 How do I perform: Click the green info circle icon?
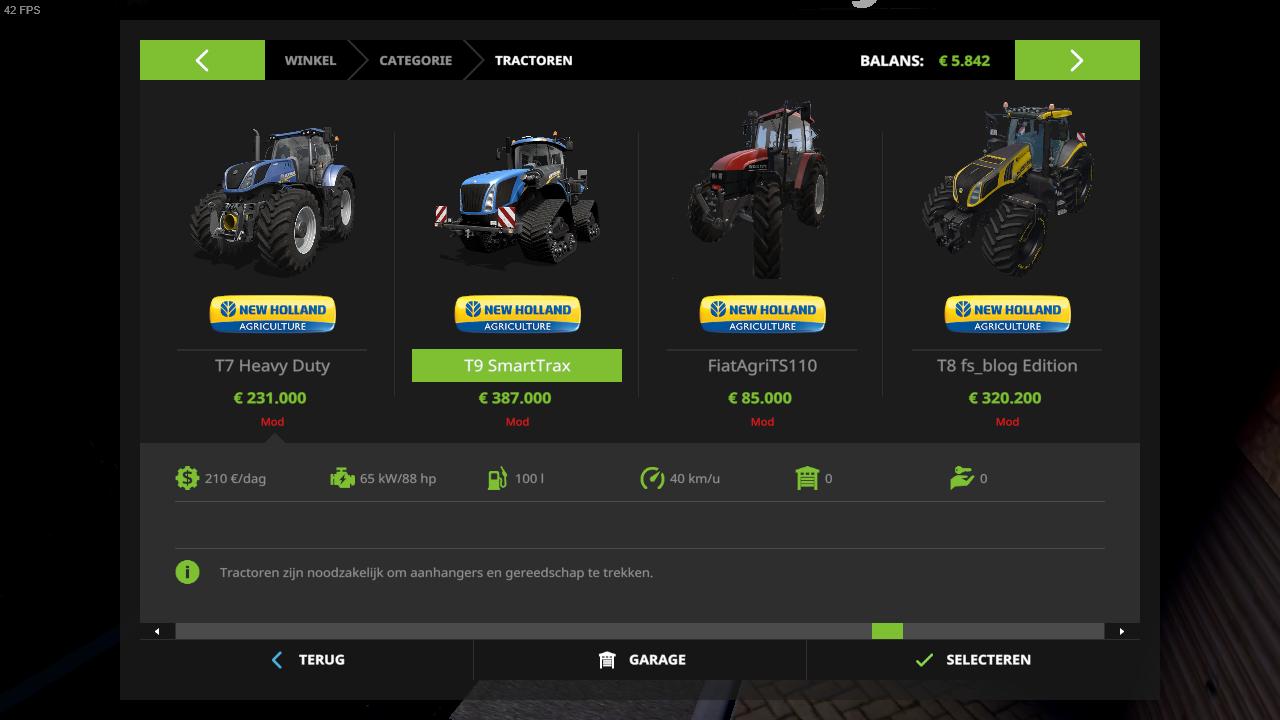(187, 572)
